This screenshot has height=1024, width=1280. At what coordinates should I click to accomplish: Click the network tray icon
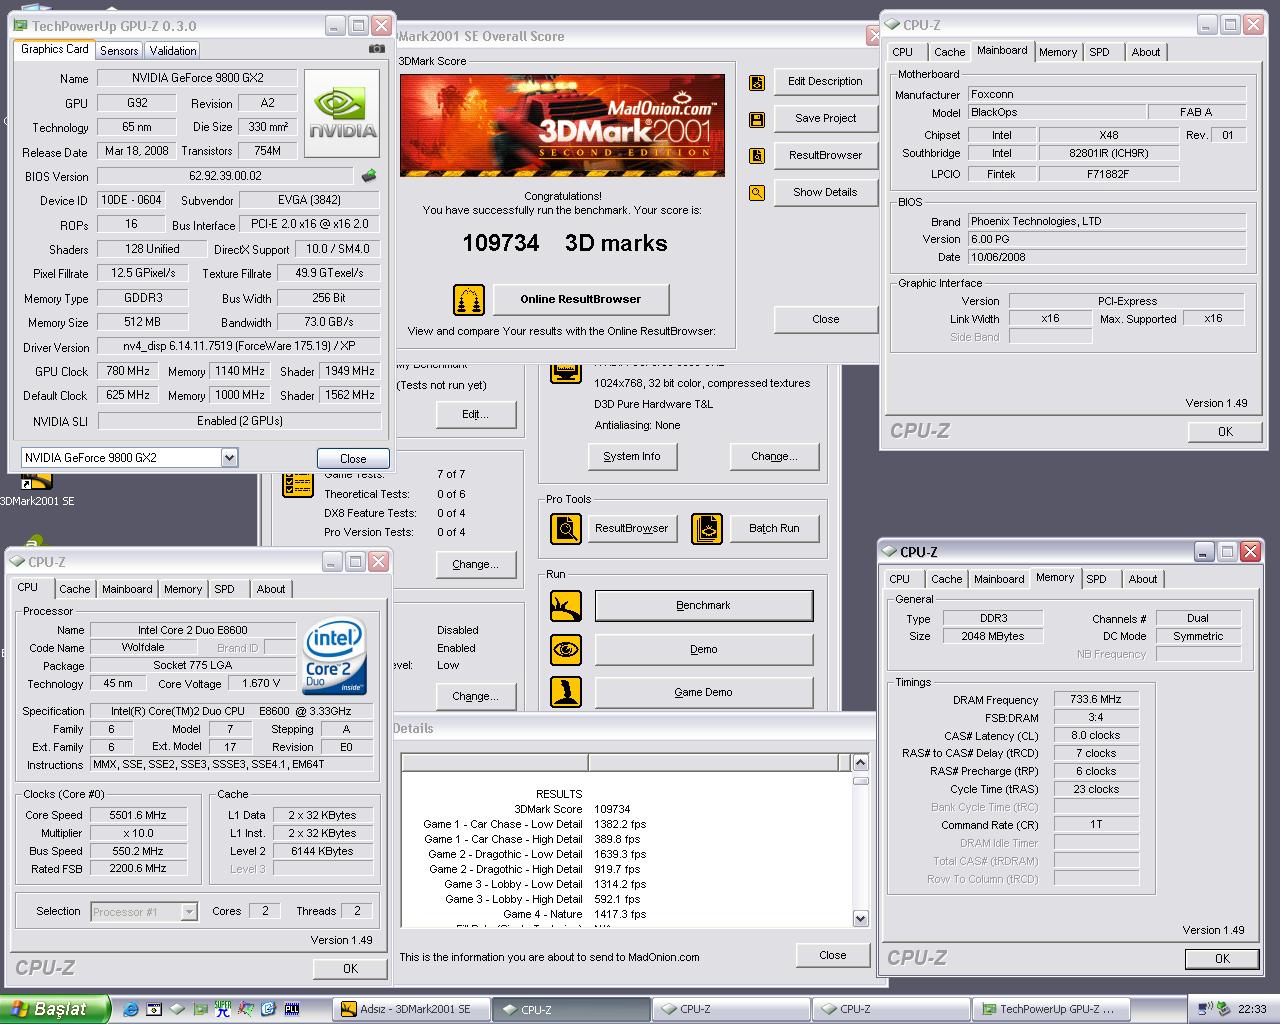pyautogui.click(x=1204, y=1009)
